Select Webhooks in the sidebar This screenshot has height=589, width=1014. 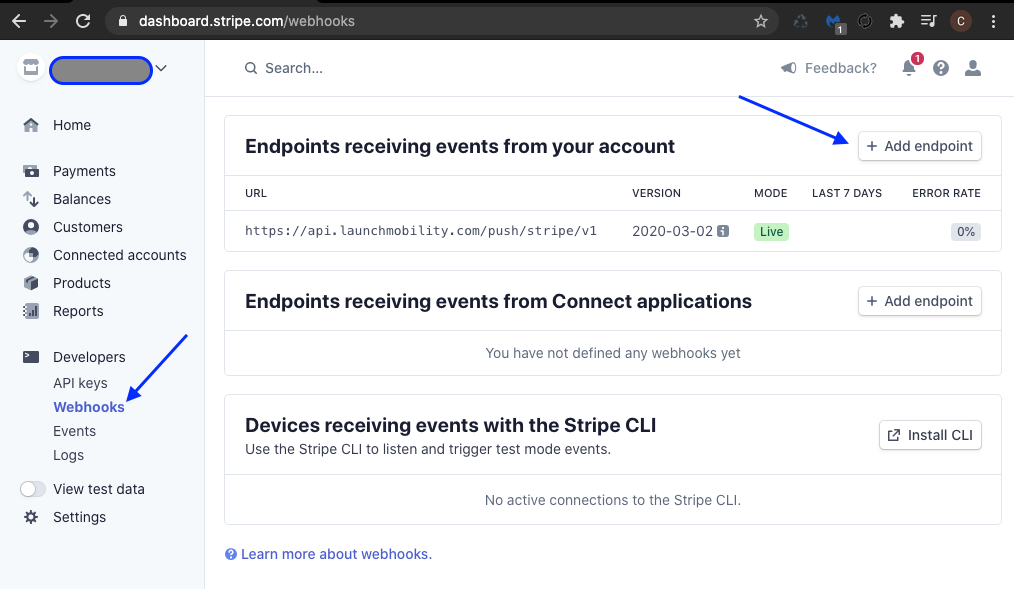pyautogui.click(x=89, y=407)
